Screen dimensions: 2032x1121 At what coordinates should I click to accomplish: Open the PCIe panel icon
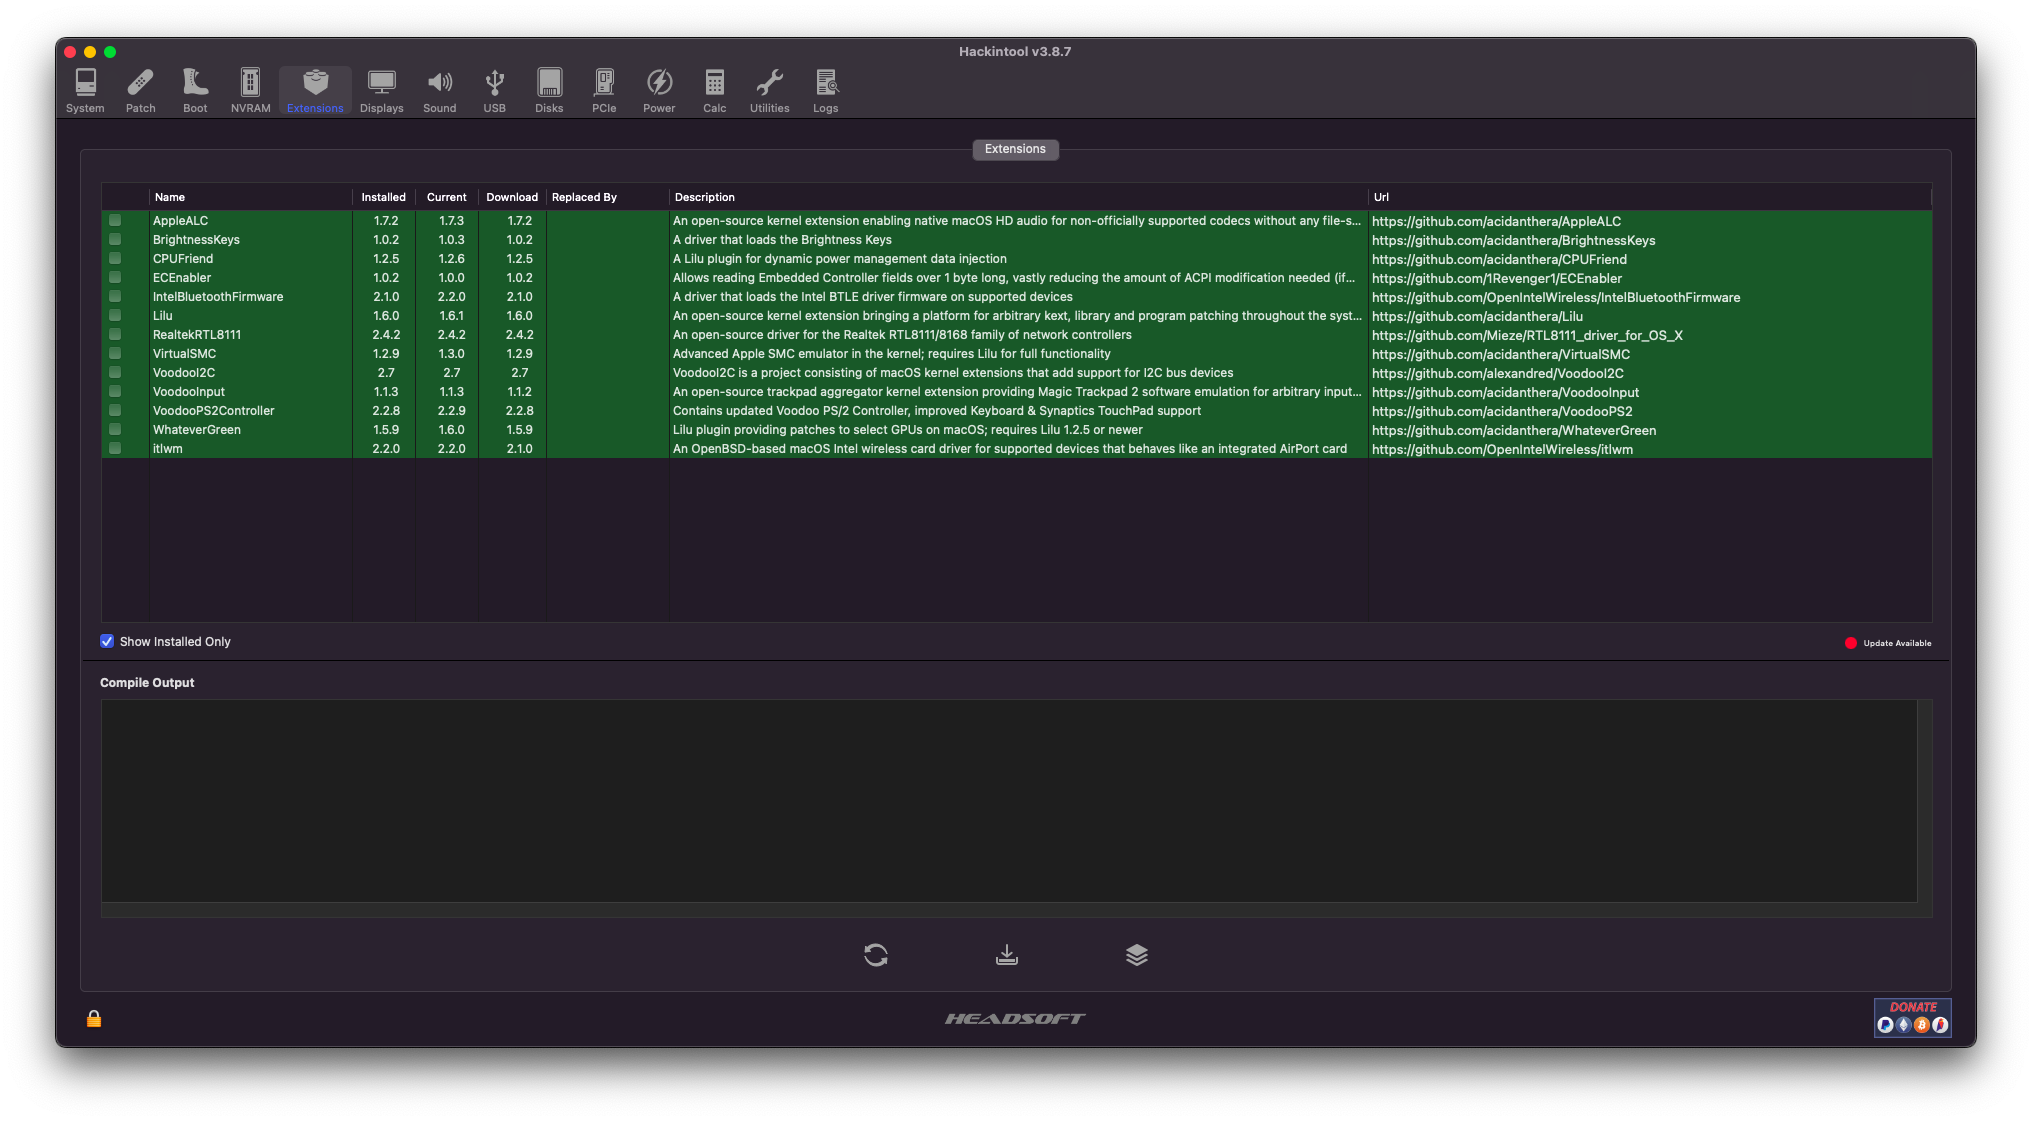(x=604, y=89)
